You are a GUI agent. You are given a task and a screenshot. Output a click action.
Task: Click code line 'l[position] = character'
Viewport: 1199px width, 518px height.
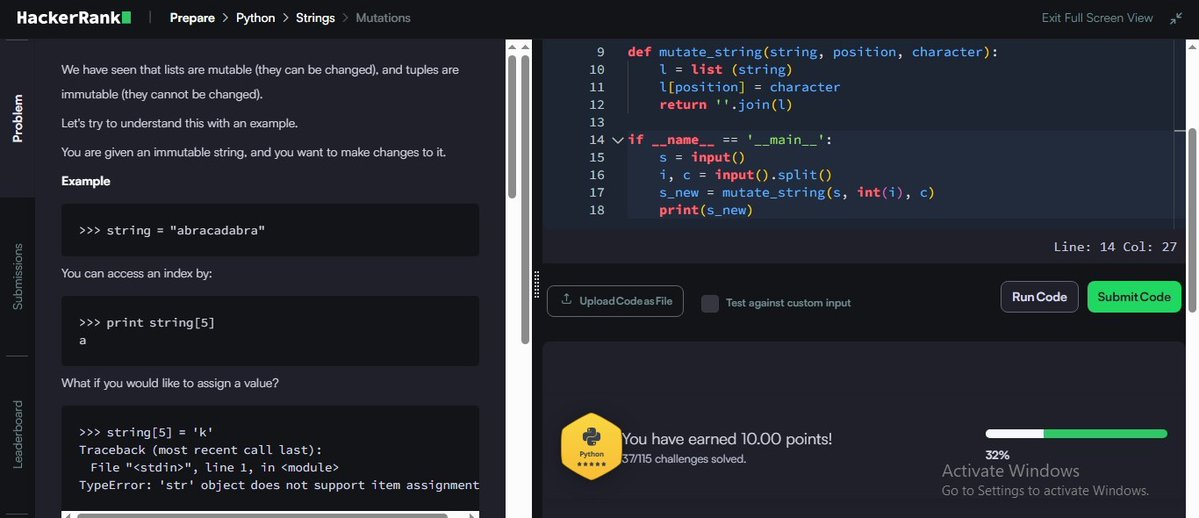[749, 87]
